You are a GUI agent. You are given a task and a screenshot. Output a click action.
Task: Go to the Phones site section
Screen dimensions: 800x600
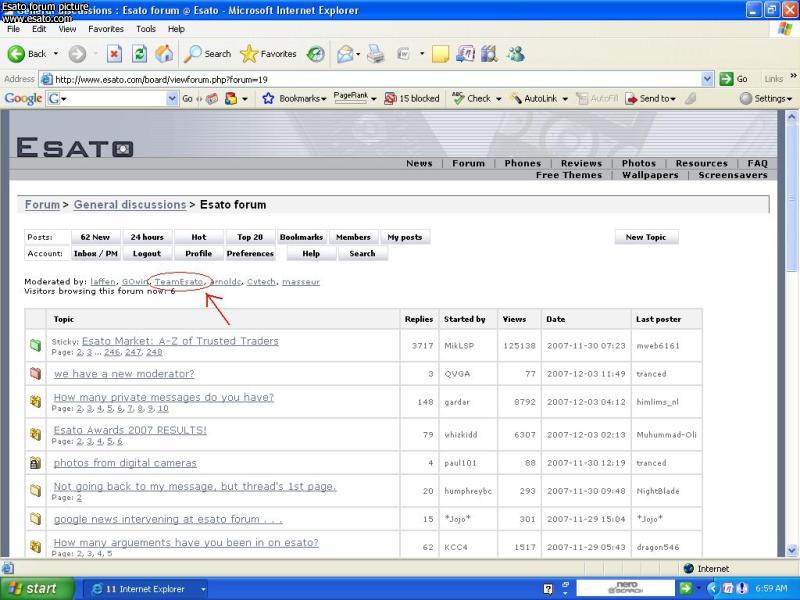click(522, 163)
